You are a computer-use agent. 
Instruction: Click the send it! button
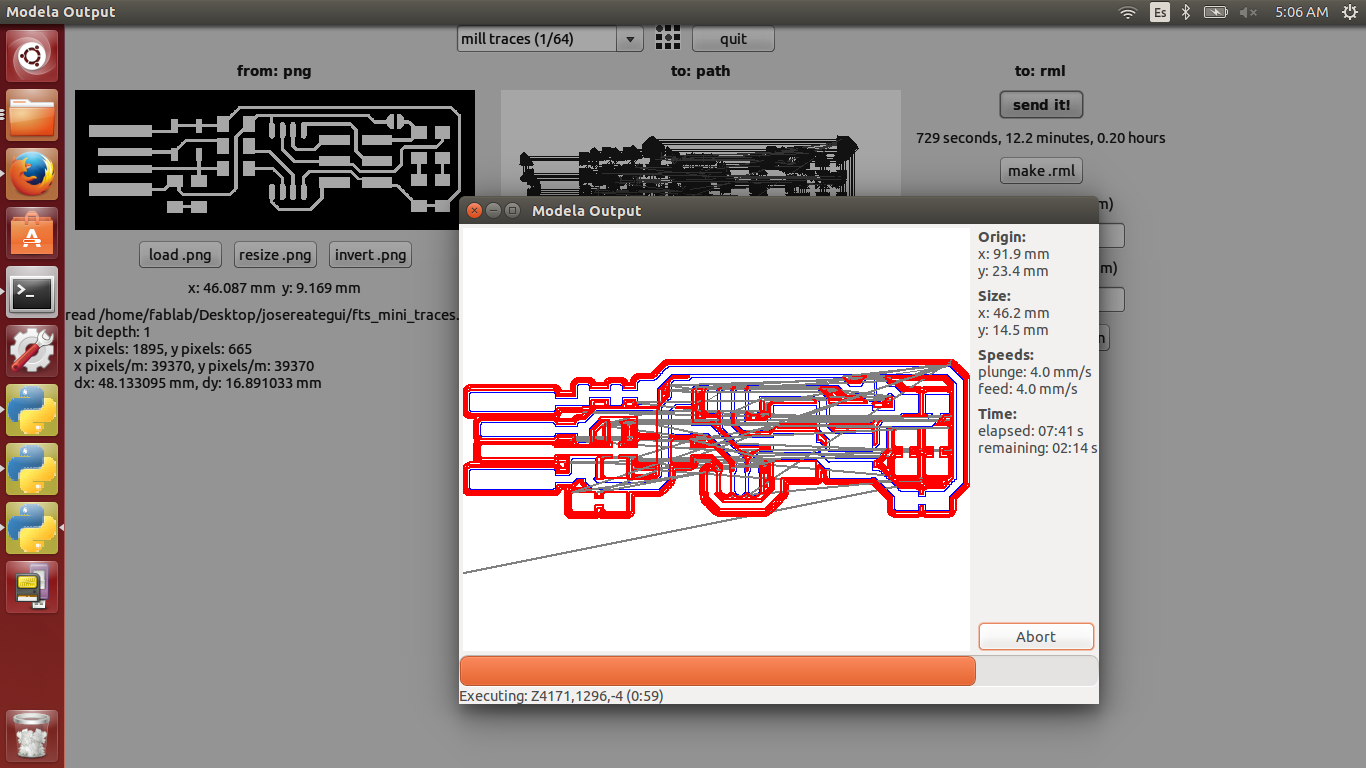coord(1041,105)
